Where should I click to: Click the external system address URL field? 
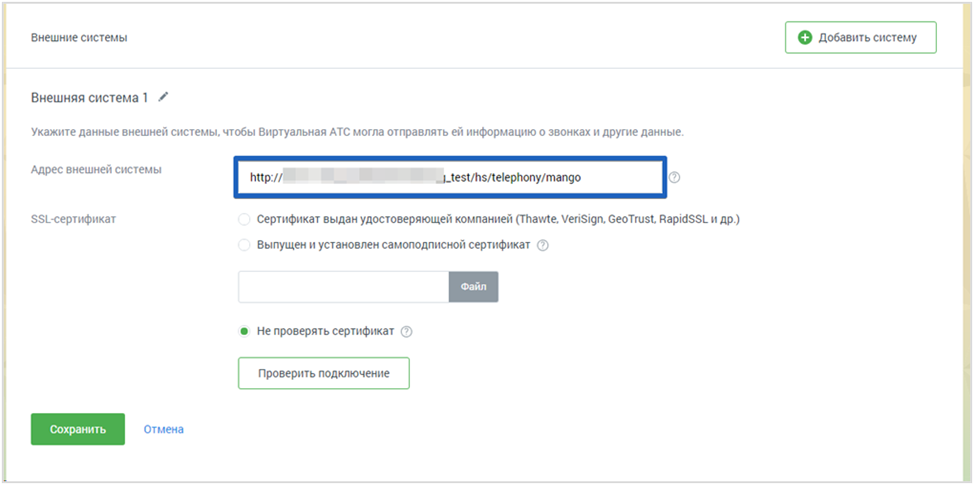click(448, 177)
